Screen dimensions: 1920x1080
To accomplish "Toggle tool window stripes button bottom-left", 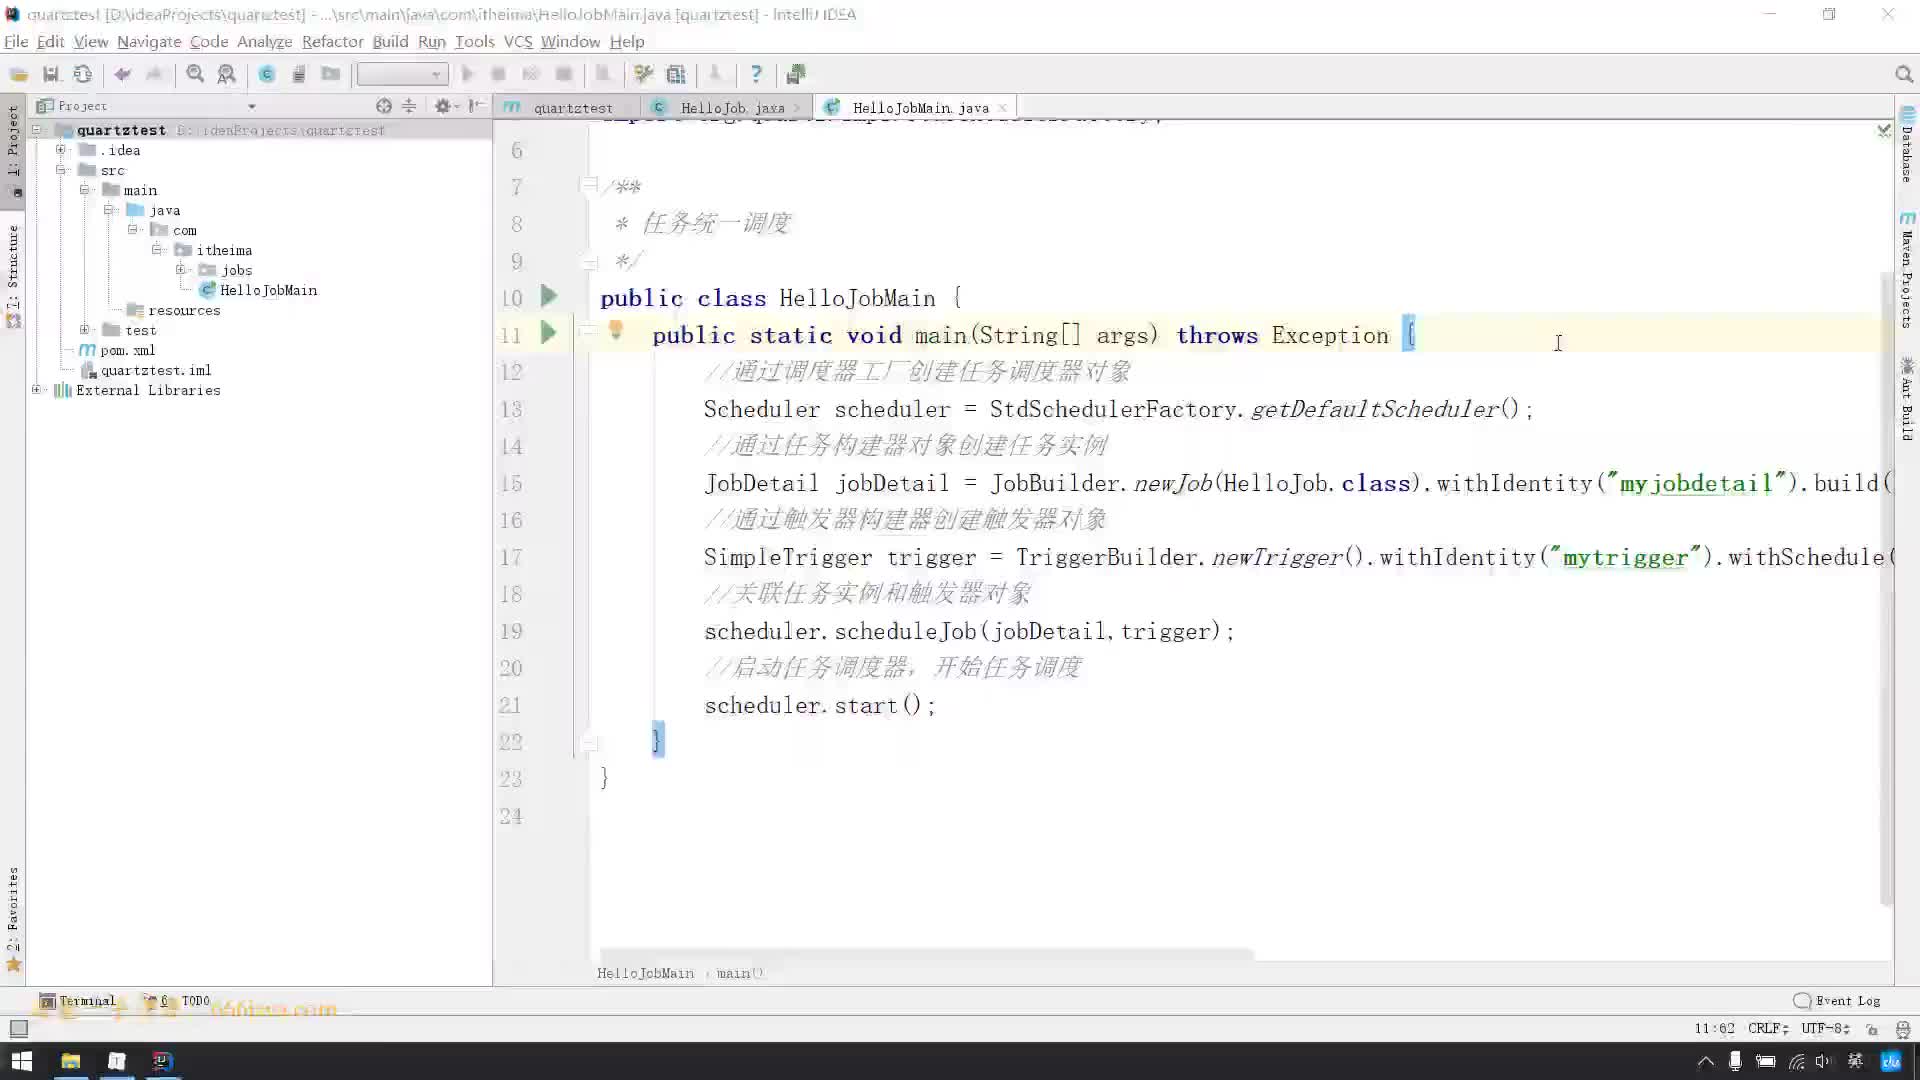I will click(x=18, y=1028).
